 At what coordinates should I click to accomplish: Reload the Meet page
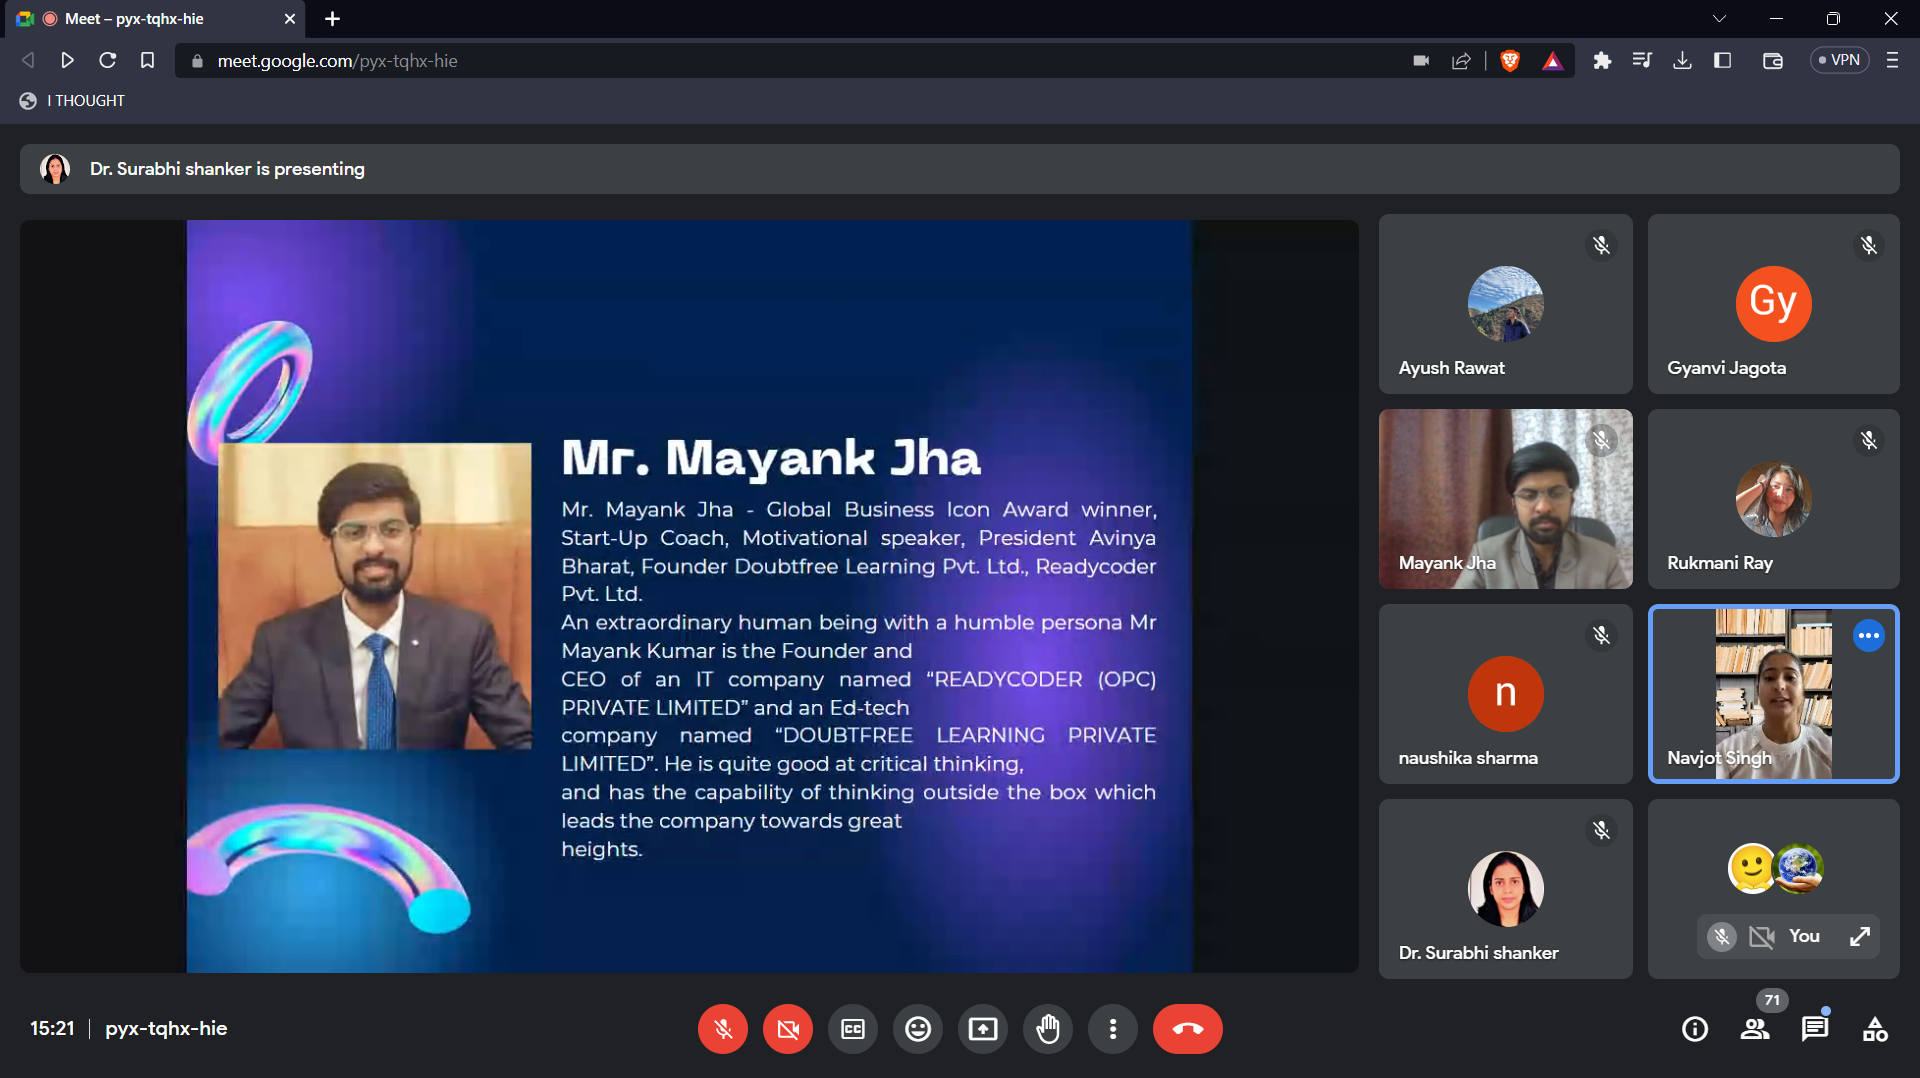pyautogui.click(x=107, y=61)
